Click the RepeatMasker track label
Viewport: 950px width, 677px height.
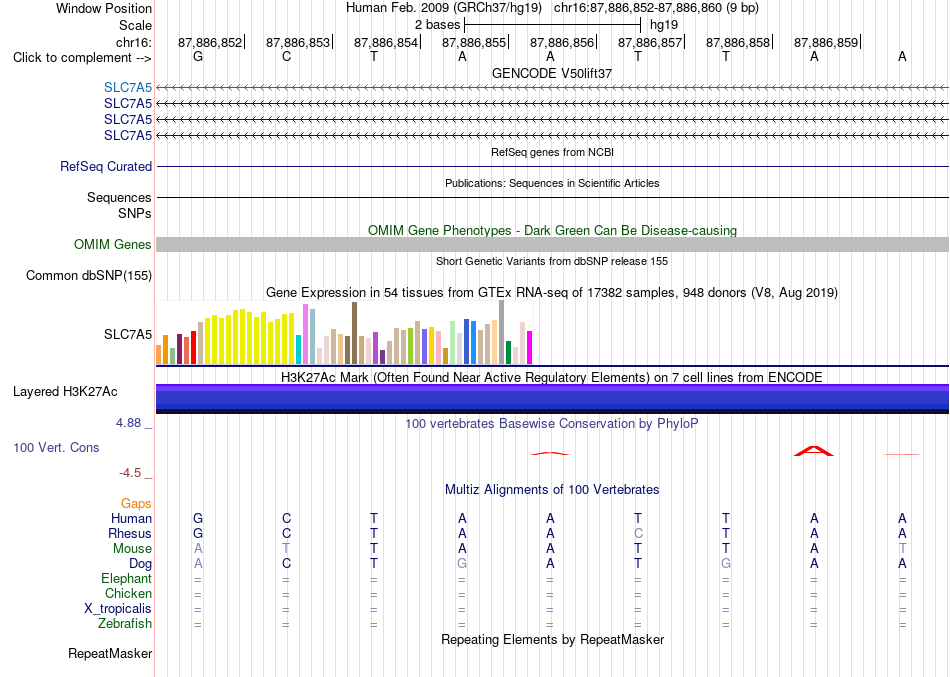tap(110, 653)
